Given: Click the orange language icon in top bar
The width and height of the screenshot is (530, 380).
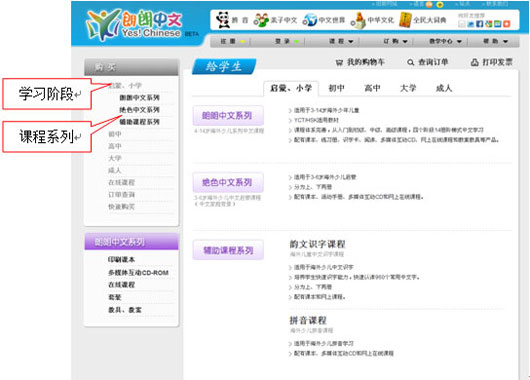Looking at the screenshot, I should click(x=429, y=4).
